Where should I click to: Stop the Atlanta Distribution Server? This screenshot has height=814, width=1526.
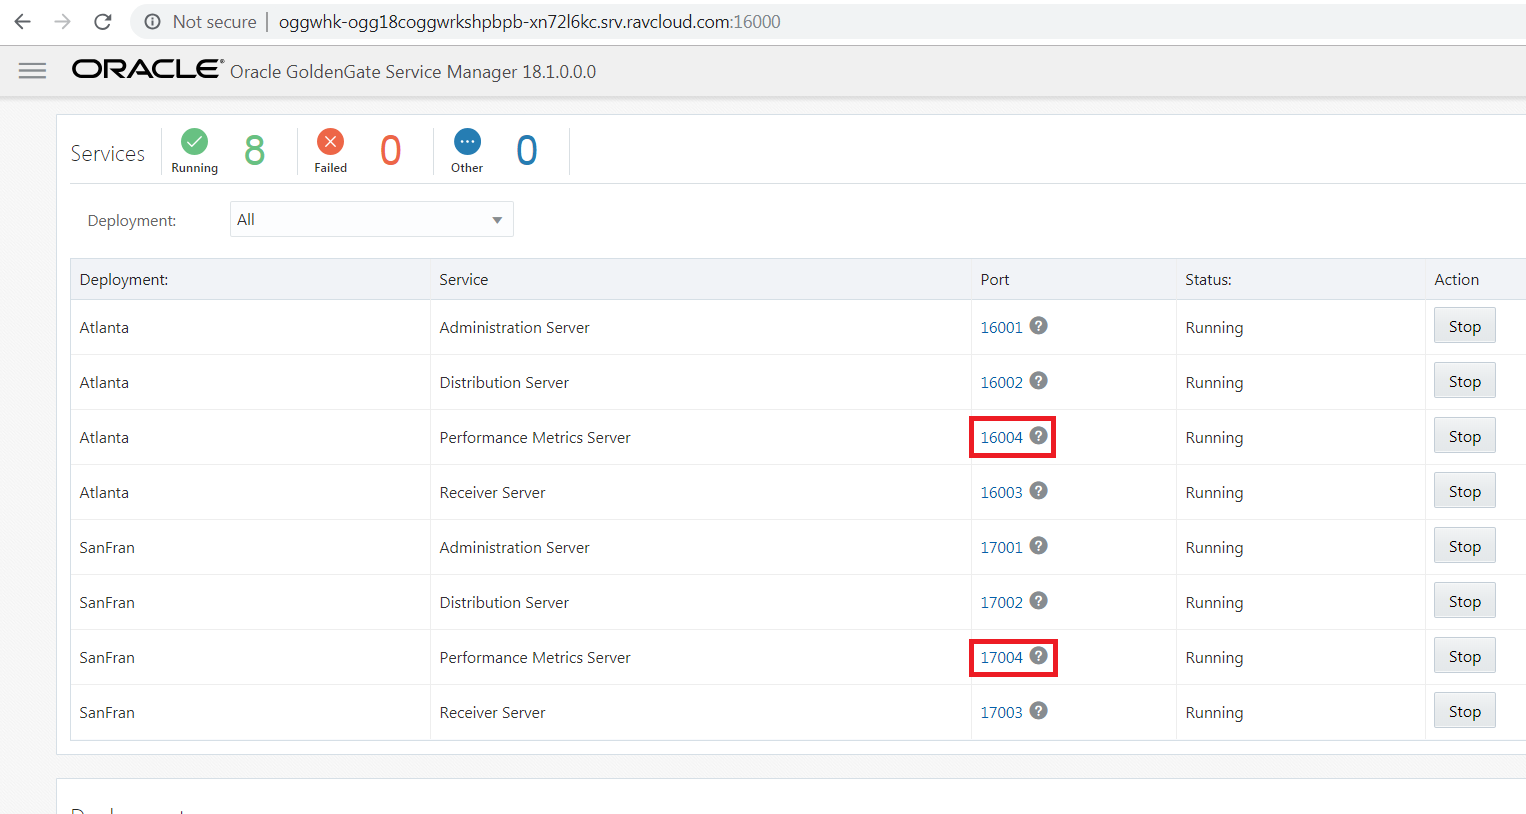click(x=1465, y=381)
